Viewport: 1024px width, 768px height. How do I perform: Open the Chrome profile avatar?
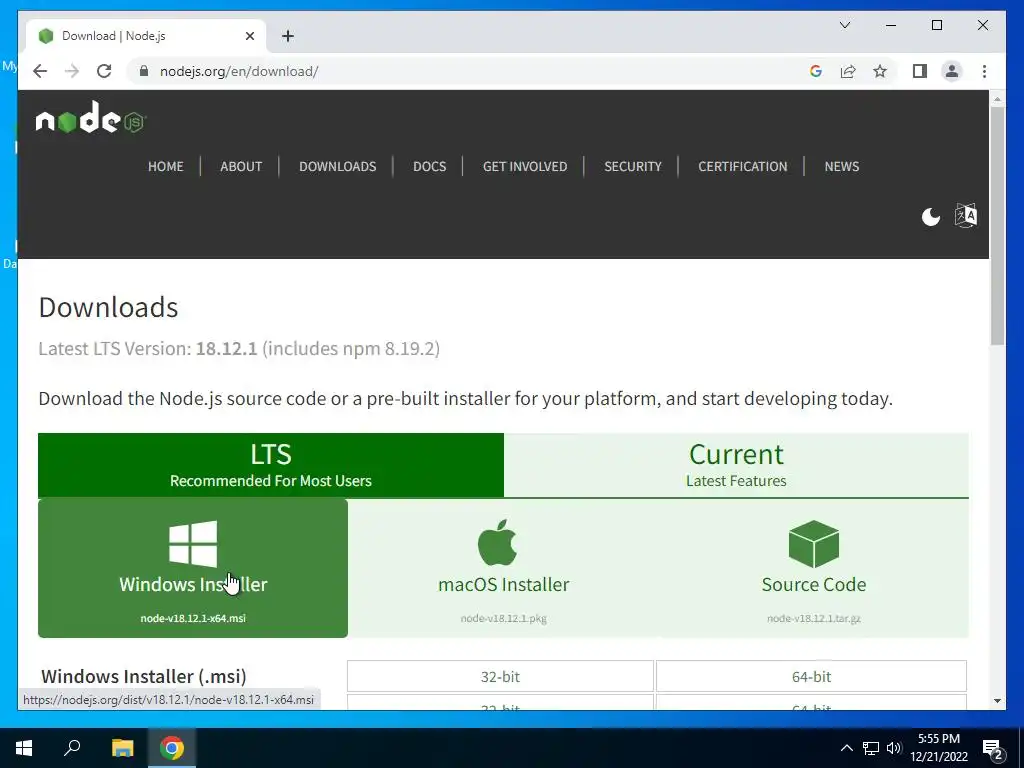point(952,71)
